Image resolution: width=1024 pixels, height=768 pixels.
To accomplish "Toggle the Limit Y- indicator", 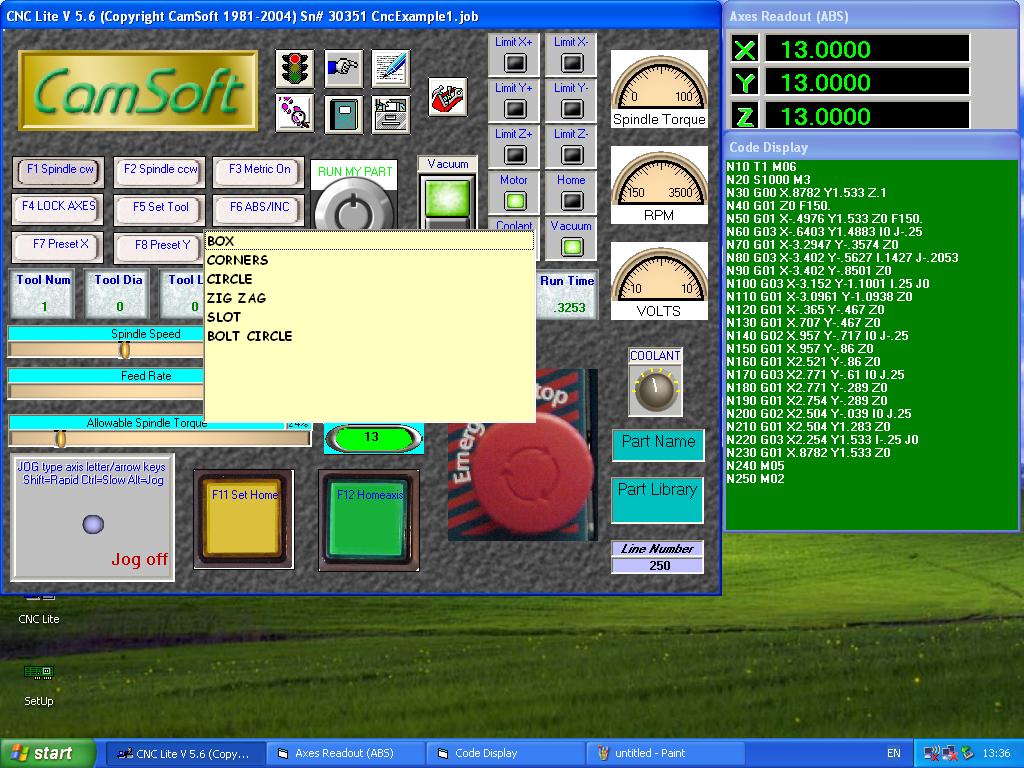I will pyautogui.click(x=571, y=108).
